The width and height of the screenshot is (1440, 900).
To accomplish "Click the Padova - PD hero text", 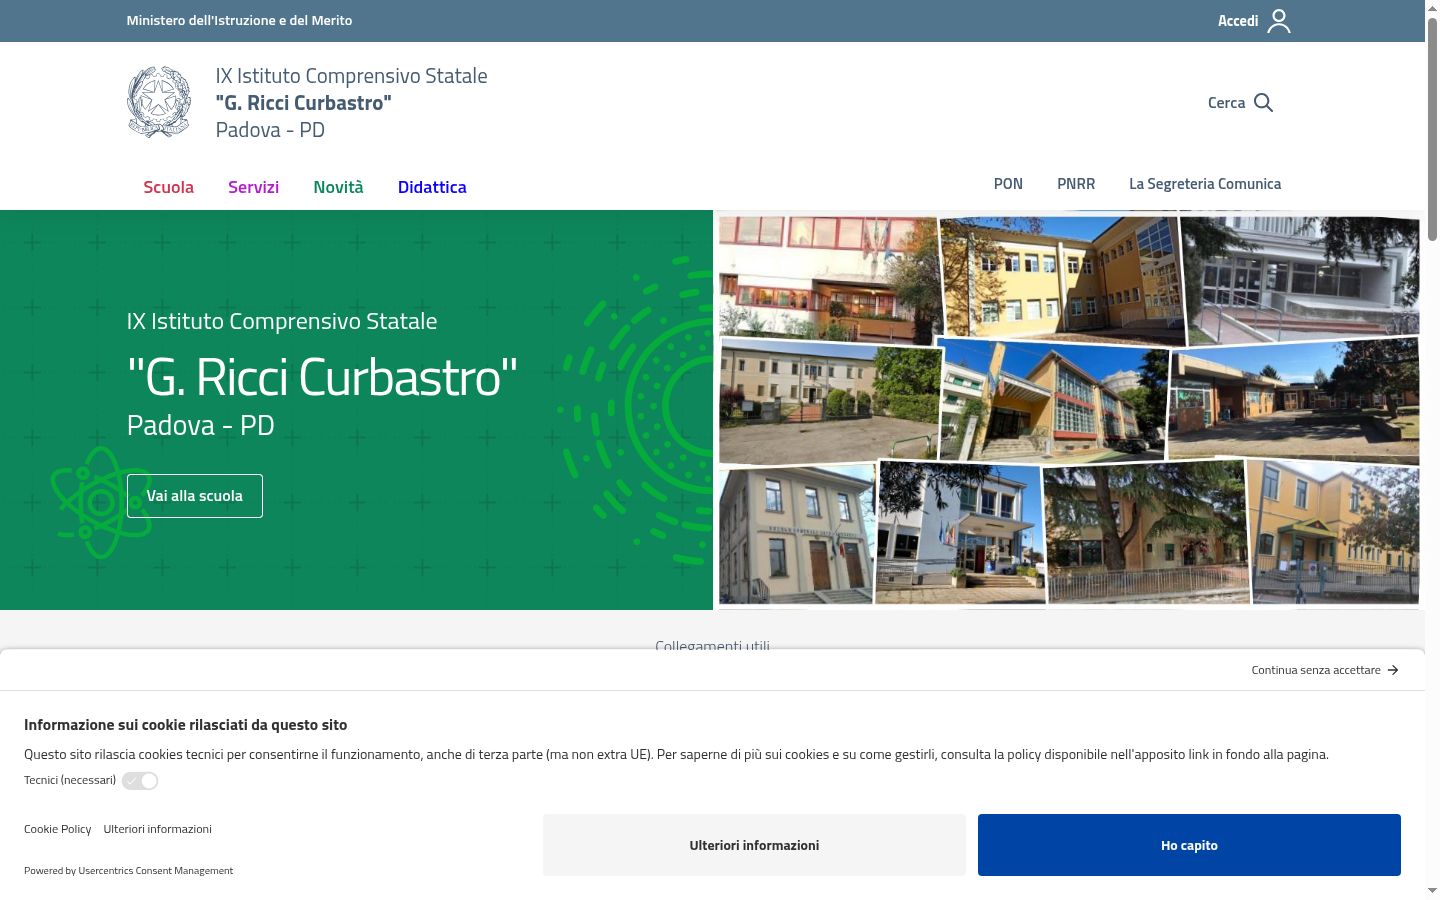I will (200, 425).
